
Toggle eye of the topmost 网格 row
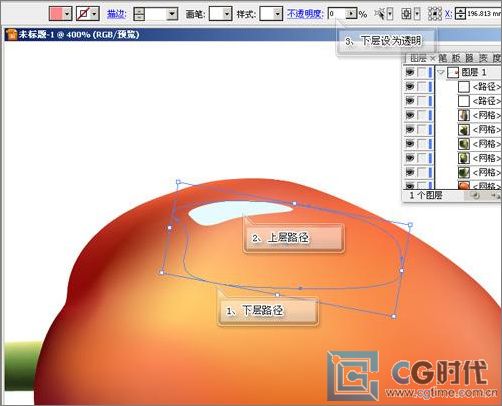pyautogui.click(x=410, y=115)
